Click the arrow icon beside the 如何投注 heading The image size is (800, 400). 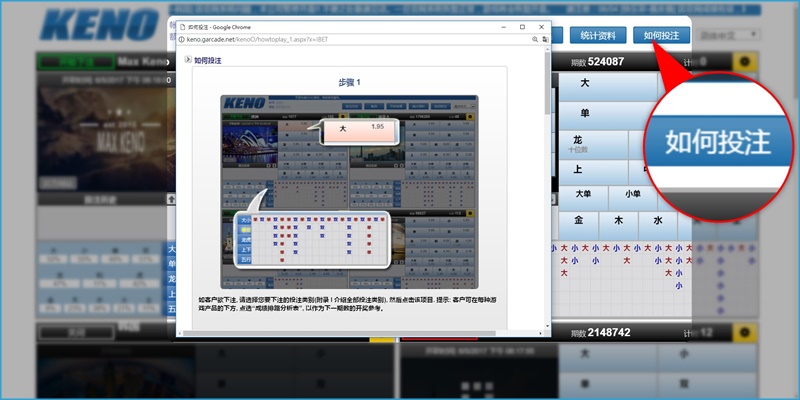click(x=188, y=60)
